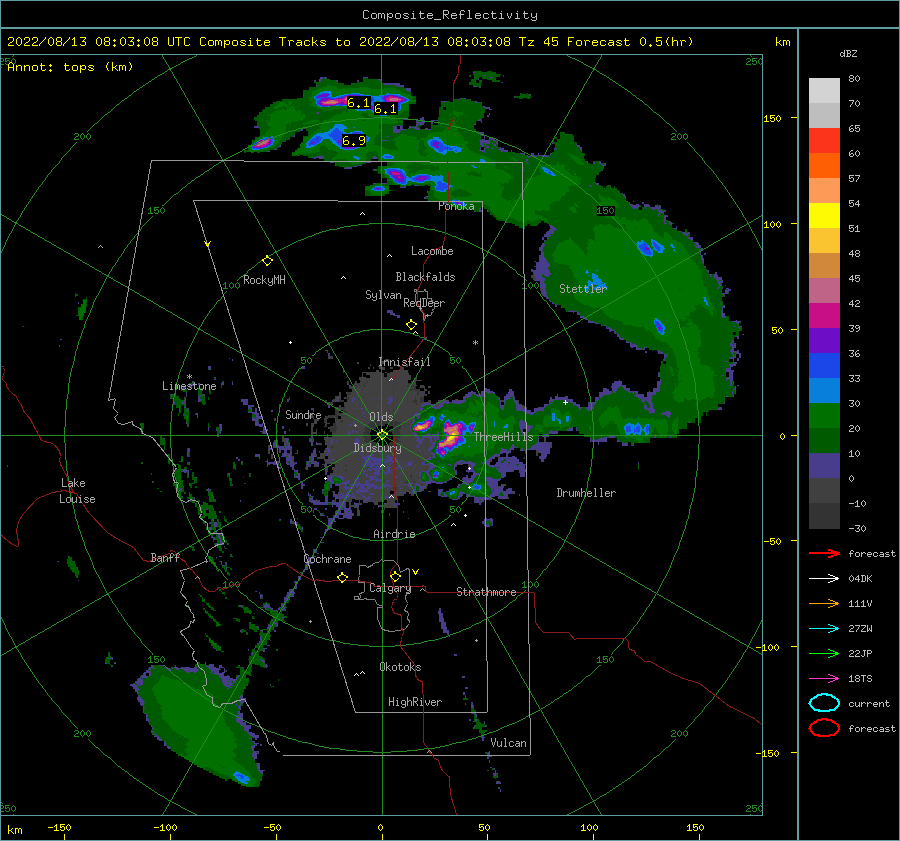Click the Composite_Reflectivity title

450,15
